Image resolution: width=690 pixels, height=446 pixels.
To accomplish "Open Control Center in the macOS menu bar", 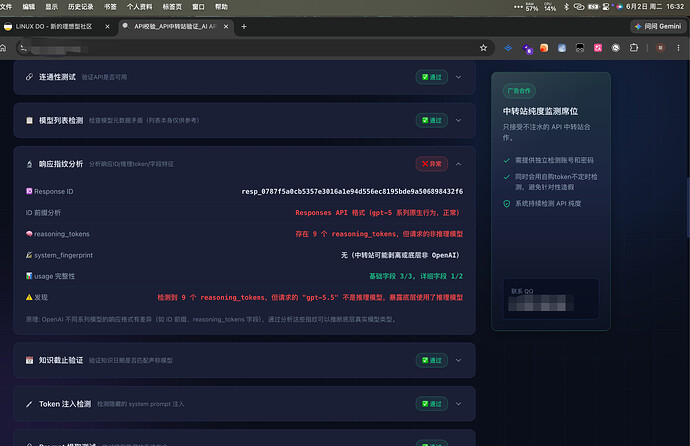I will pyautogui.click(x=606, y=7).
